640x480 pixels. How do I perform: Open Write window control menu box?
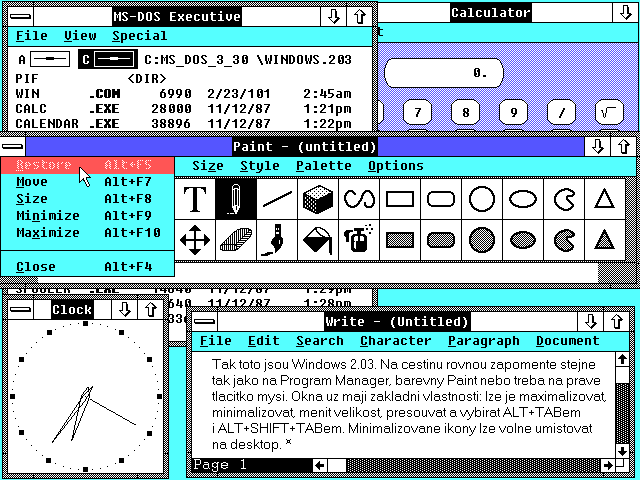[x=204, y=322]
